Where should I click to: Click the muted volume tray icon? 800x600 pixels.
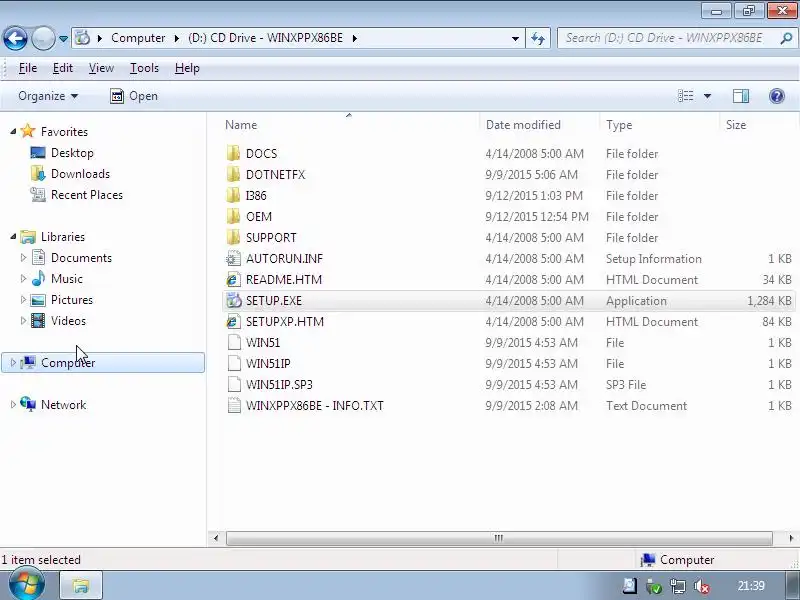[703, 586]
